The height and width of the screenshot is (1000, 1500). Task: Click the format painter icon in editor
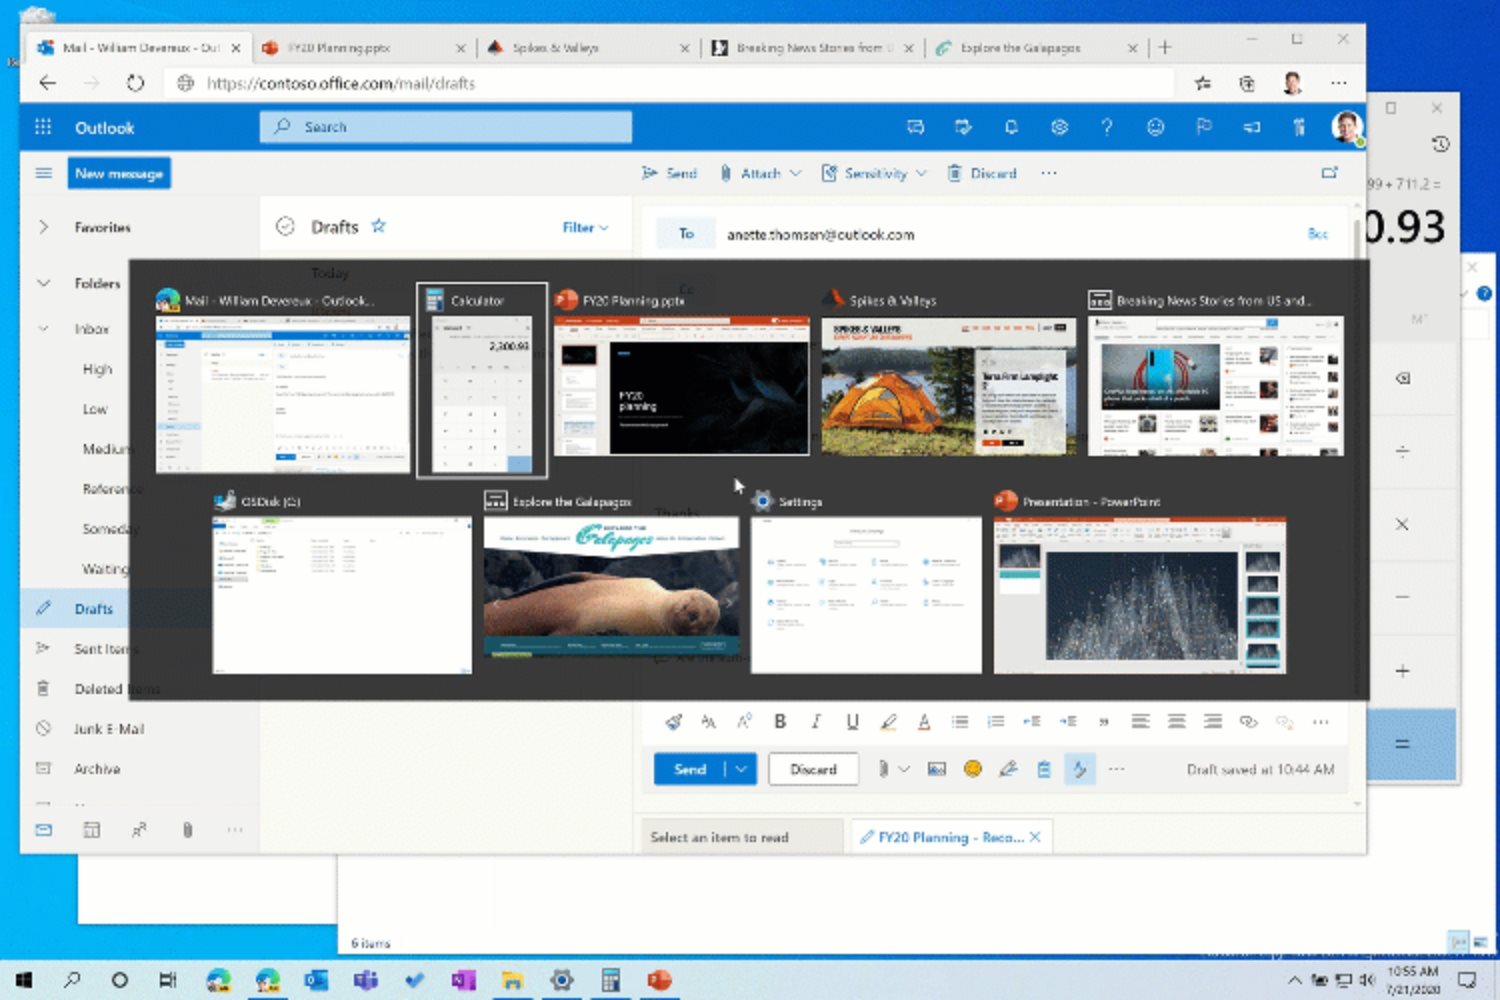click(673, 721)
